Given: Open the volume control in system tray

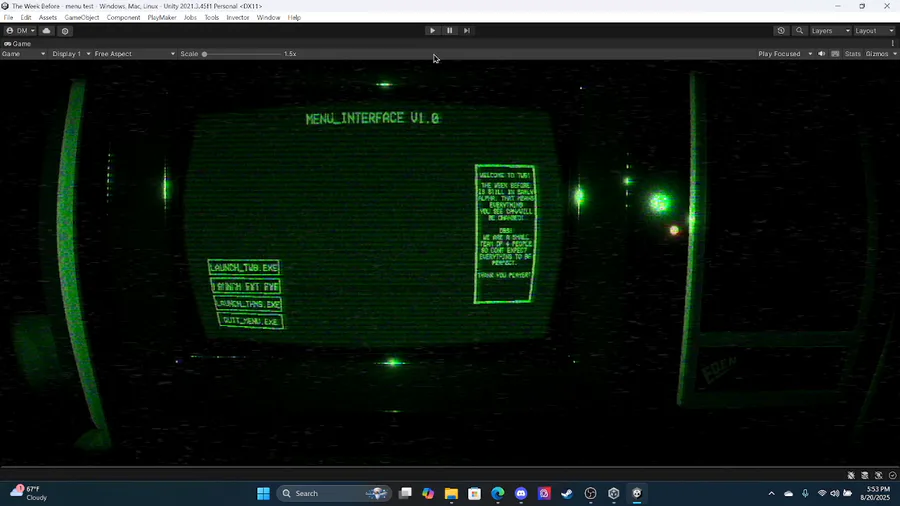Looking at the screenshot, I should point(835,493).
